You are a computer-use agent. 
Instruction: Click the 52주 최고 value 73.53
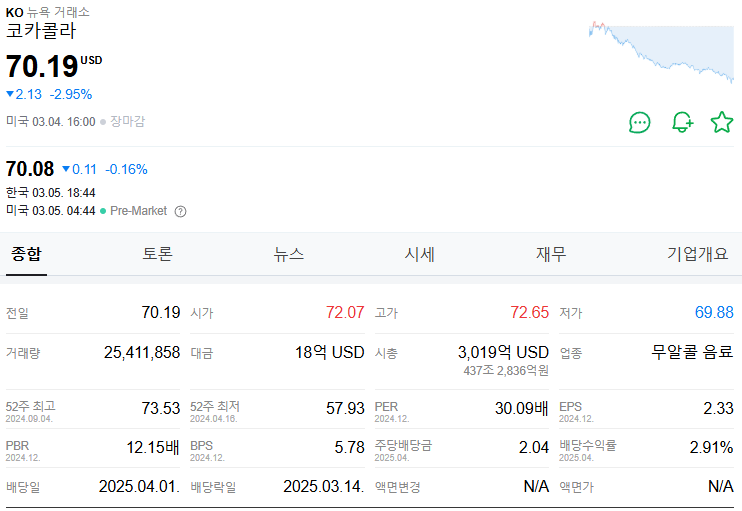click(161, 408)
